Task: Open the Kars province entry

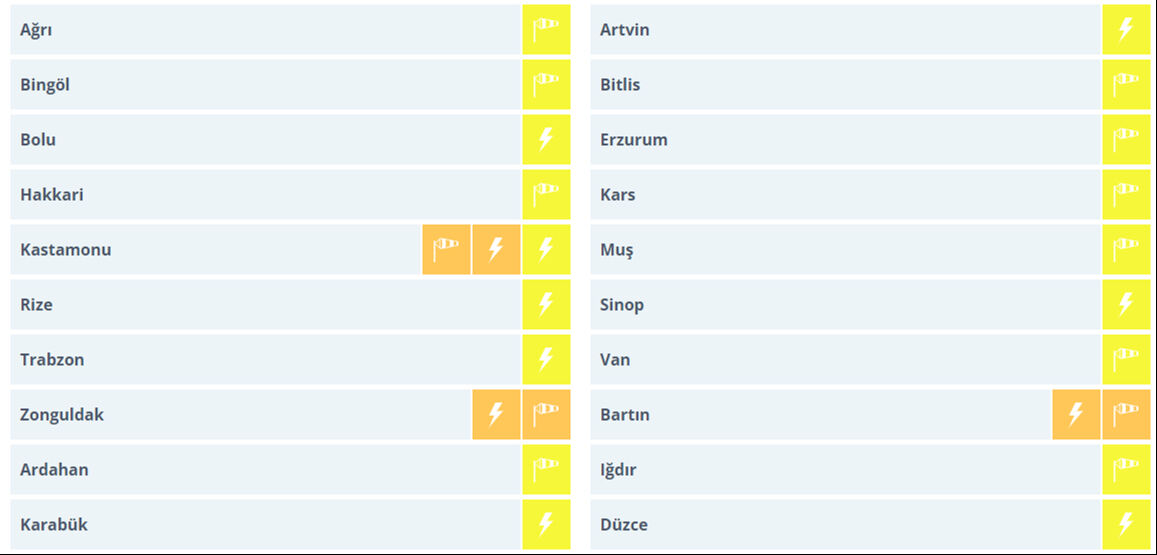Action: (618, 195)
